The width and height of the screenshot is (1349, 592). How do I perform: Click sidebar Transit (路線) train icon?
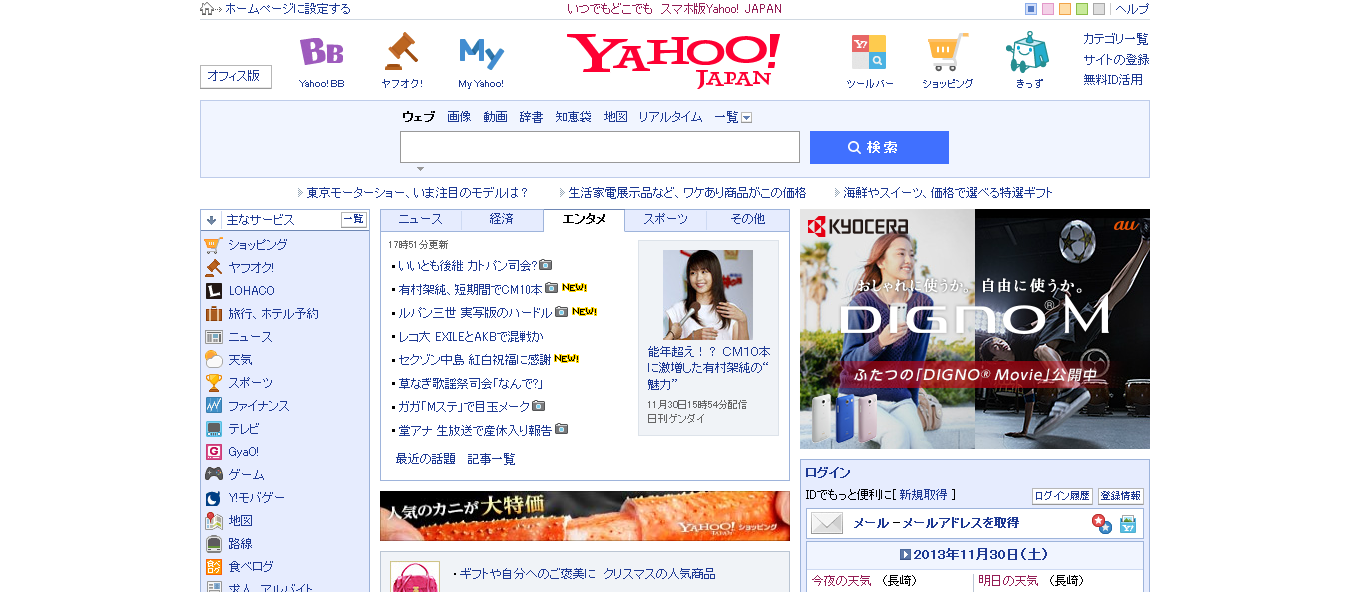pos(213,544)
